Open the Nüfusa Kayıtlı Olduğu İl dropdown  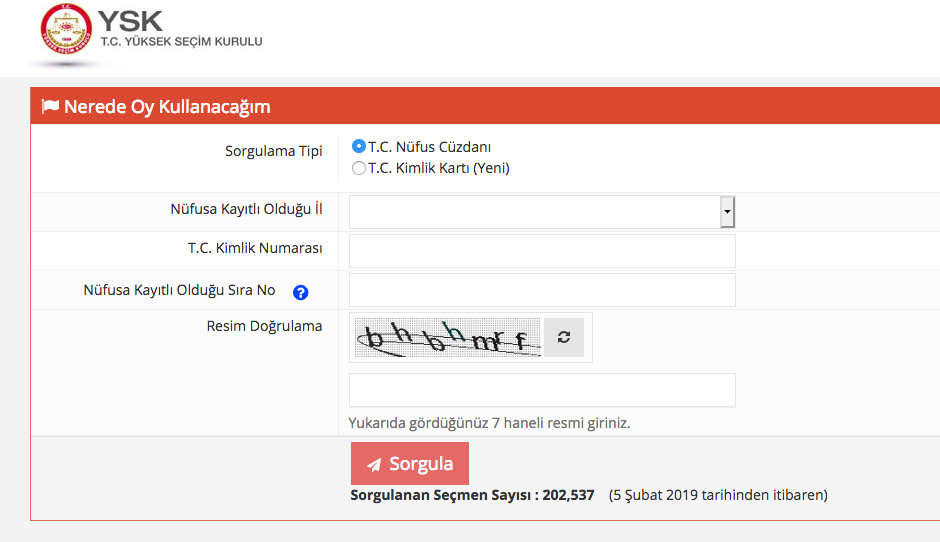(535, 212)
